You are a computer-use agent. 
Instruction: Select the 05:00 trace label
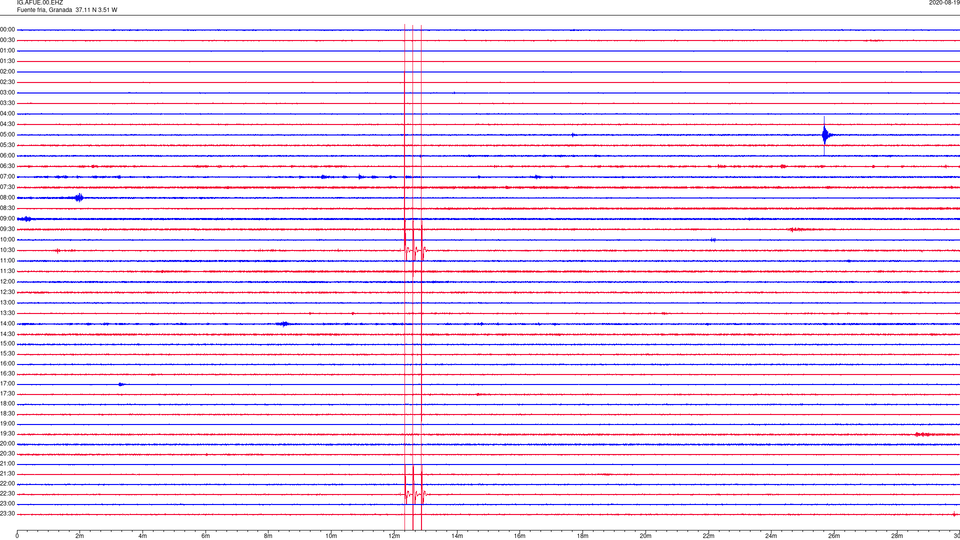point(7,135)
